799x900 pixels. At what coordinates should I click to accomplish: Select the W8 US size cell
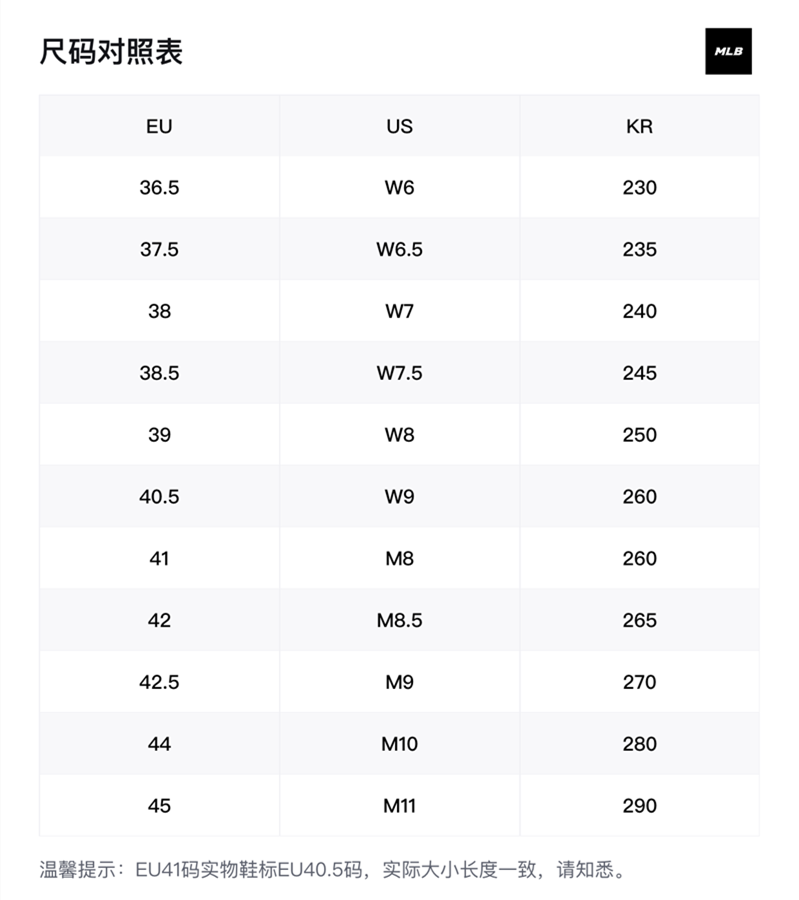click(399, 435)
